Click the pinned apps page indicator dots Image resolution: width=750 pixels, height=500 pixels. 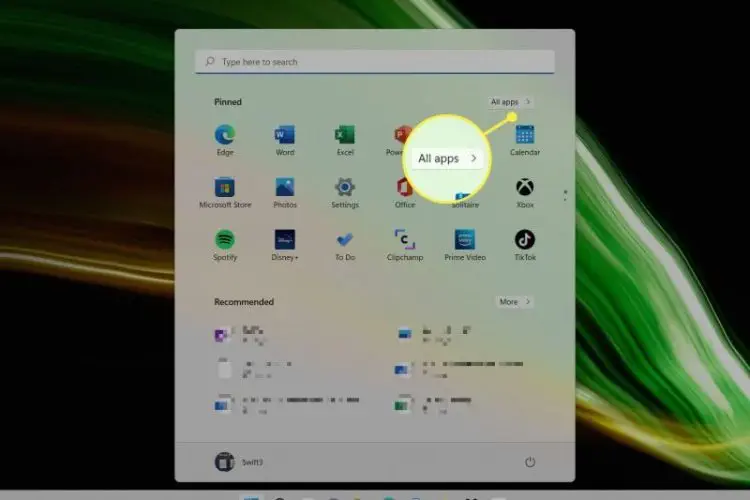[x=565, y=195]
